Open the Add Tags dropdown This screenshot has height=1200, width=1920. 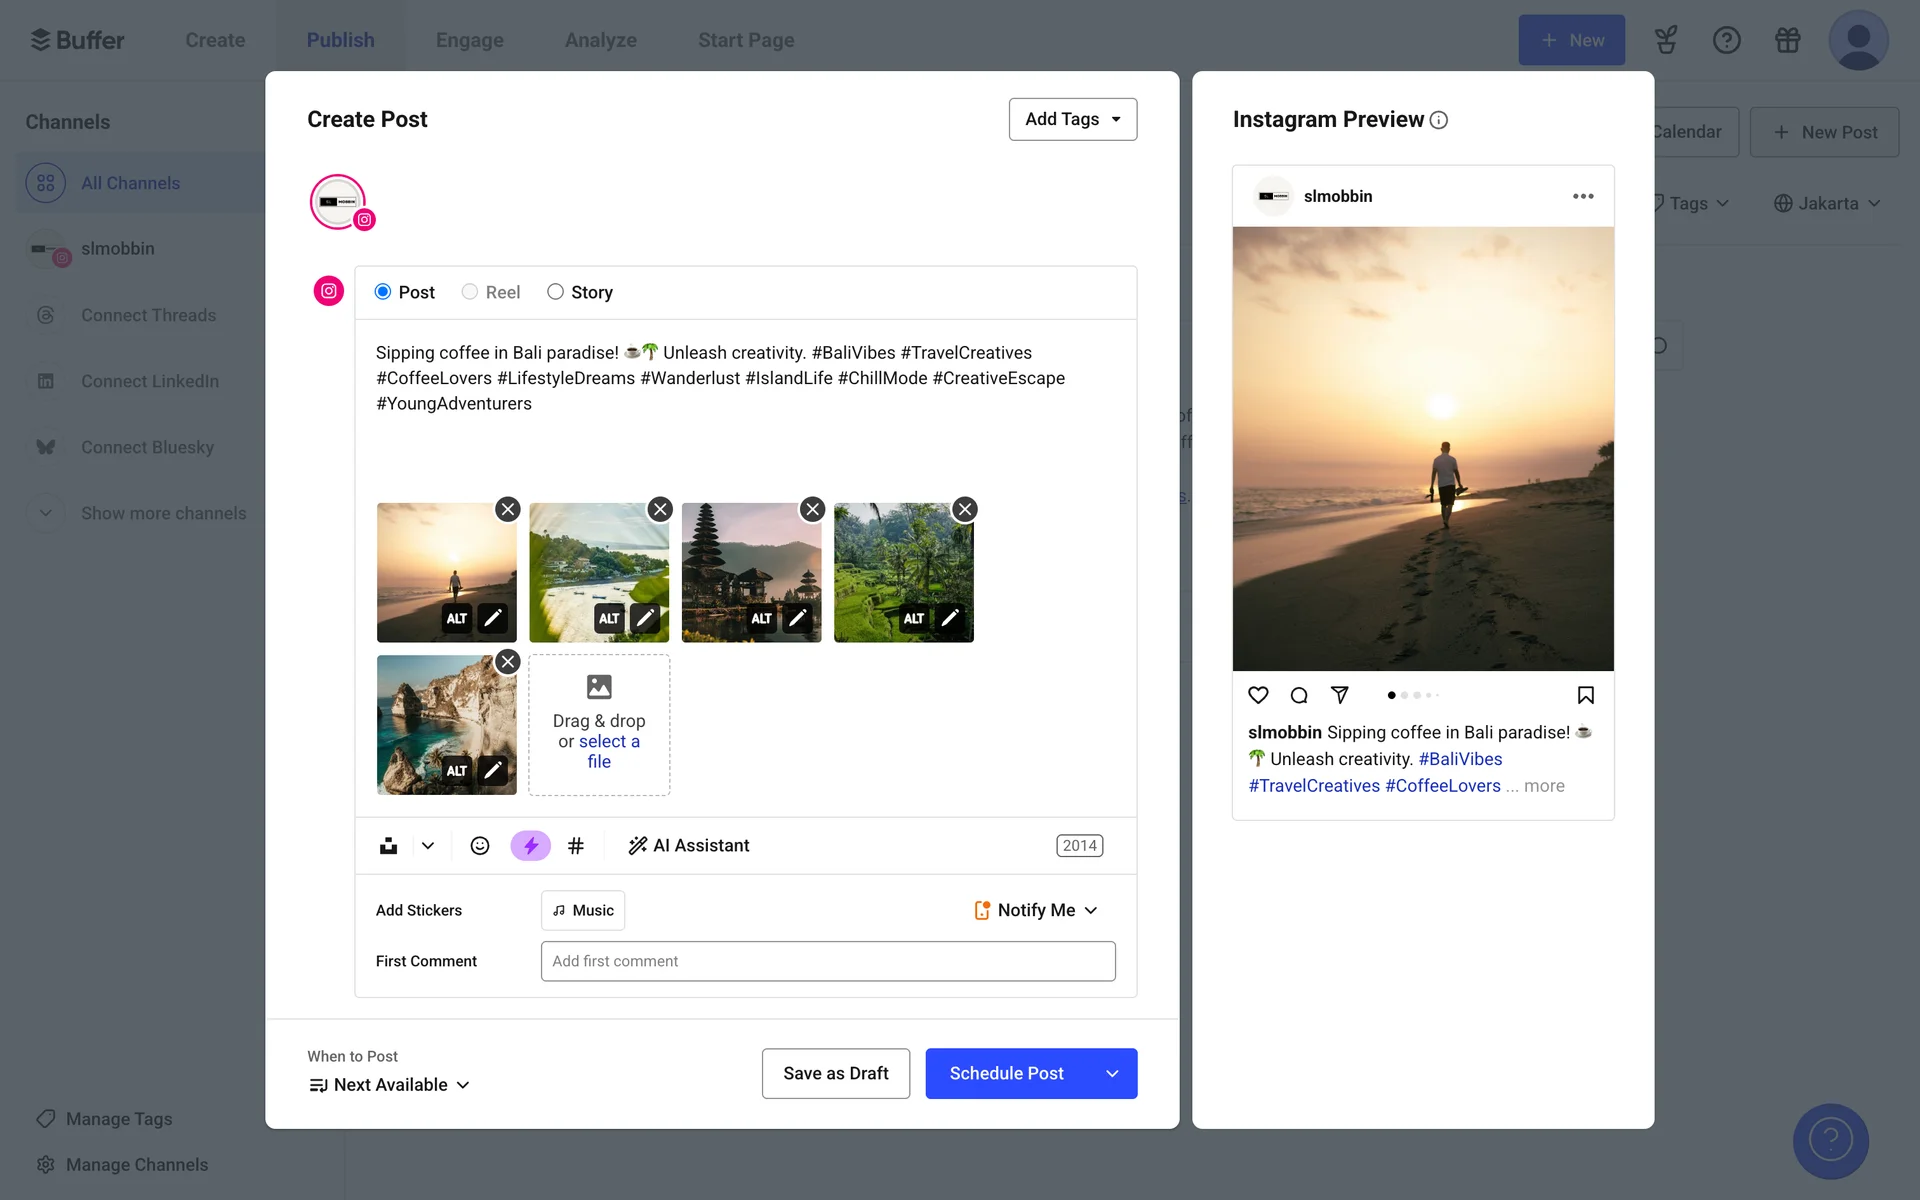pyautogui.click(x=1072, y=119)
